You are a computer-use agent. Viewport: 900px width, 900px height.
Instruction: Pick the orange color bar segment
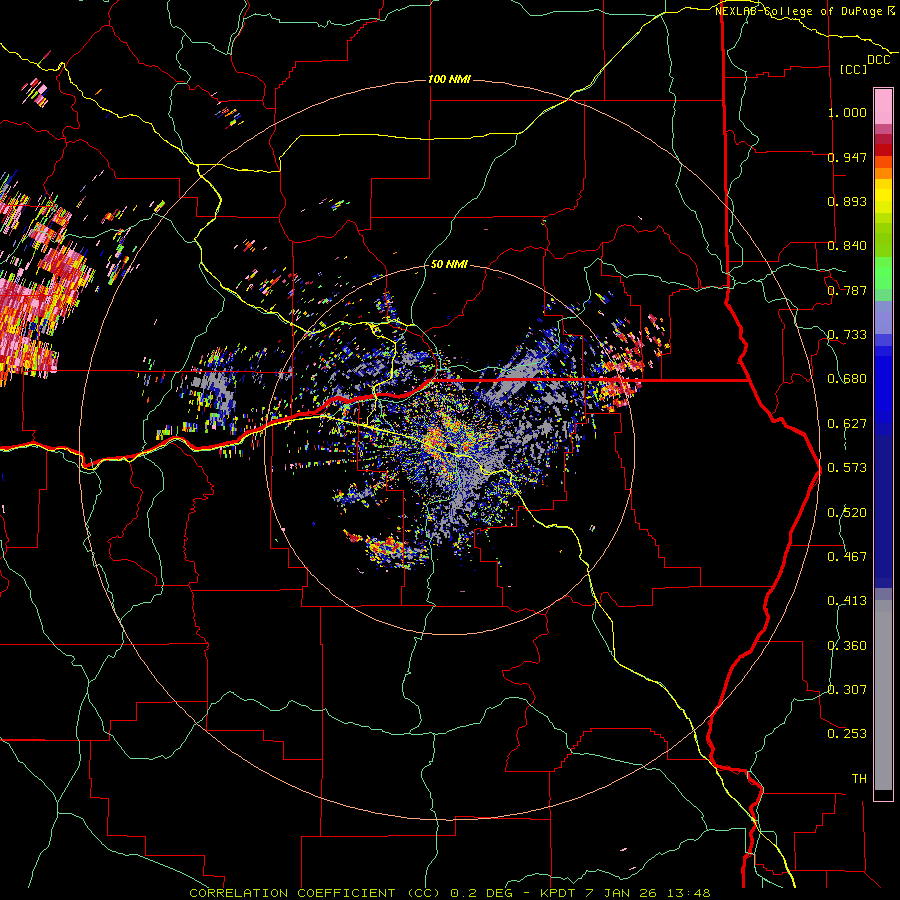[x=883, y=173]
